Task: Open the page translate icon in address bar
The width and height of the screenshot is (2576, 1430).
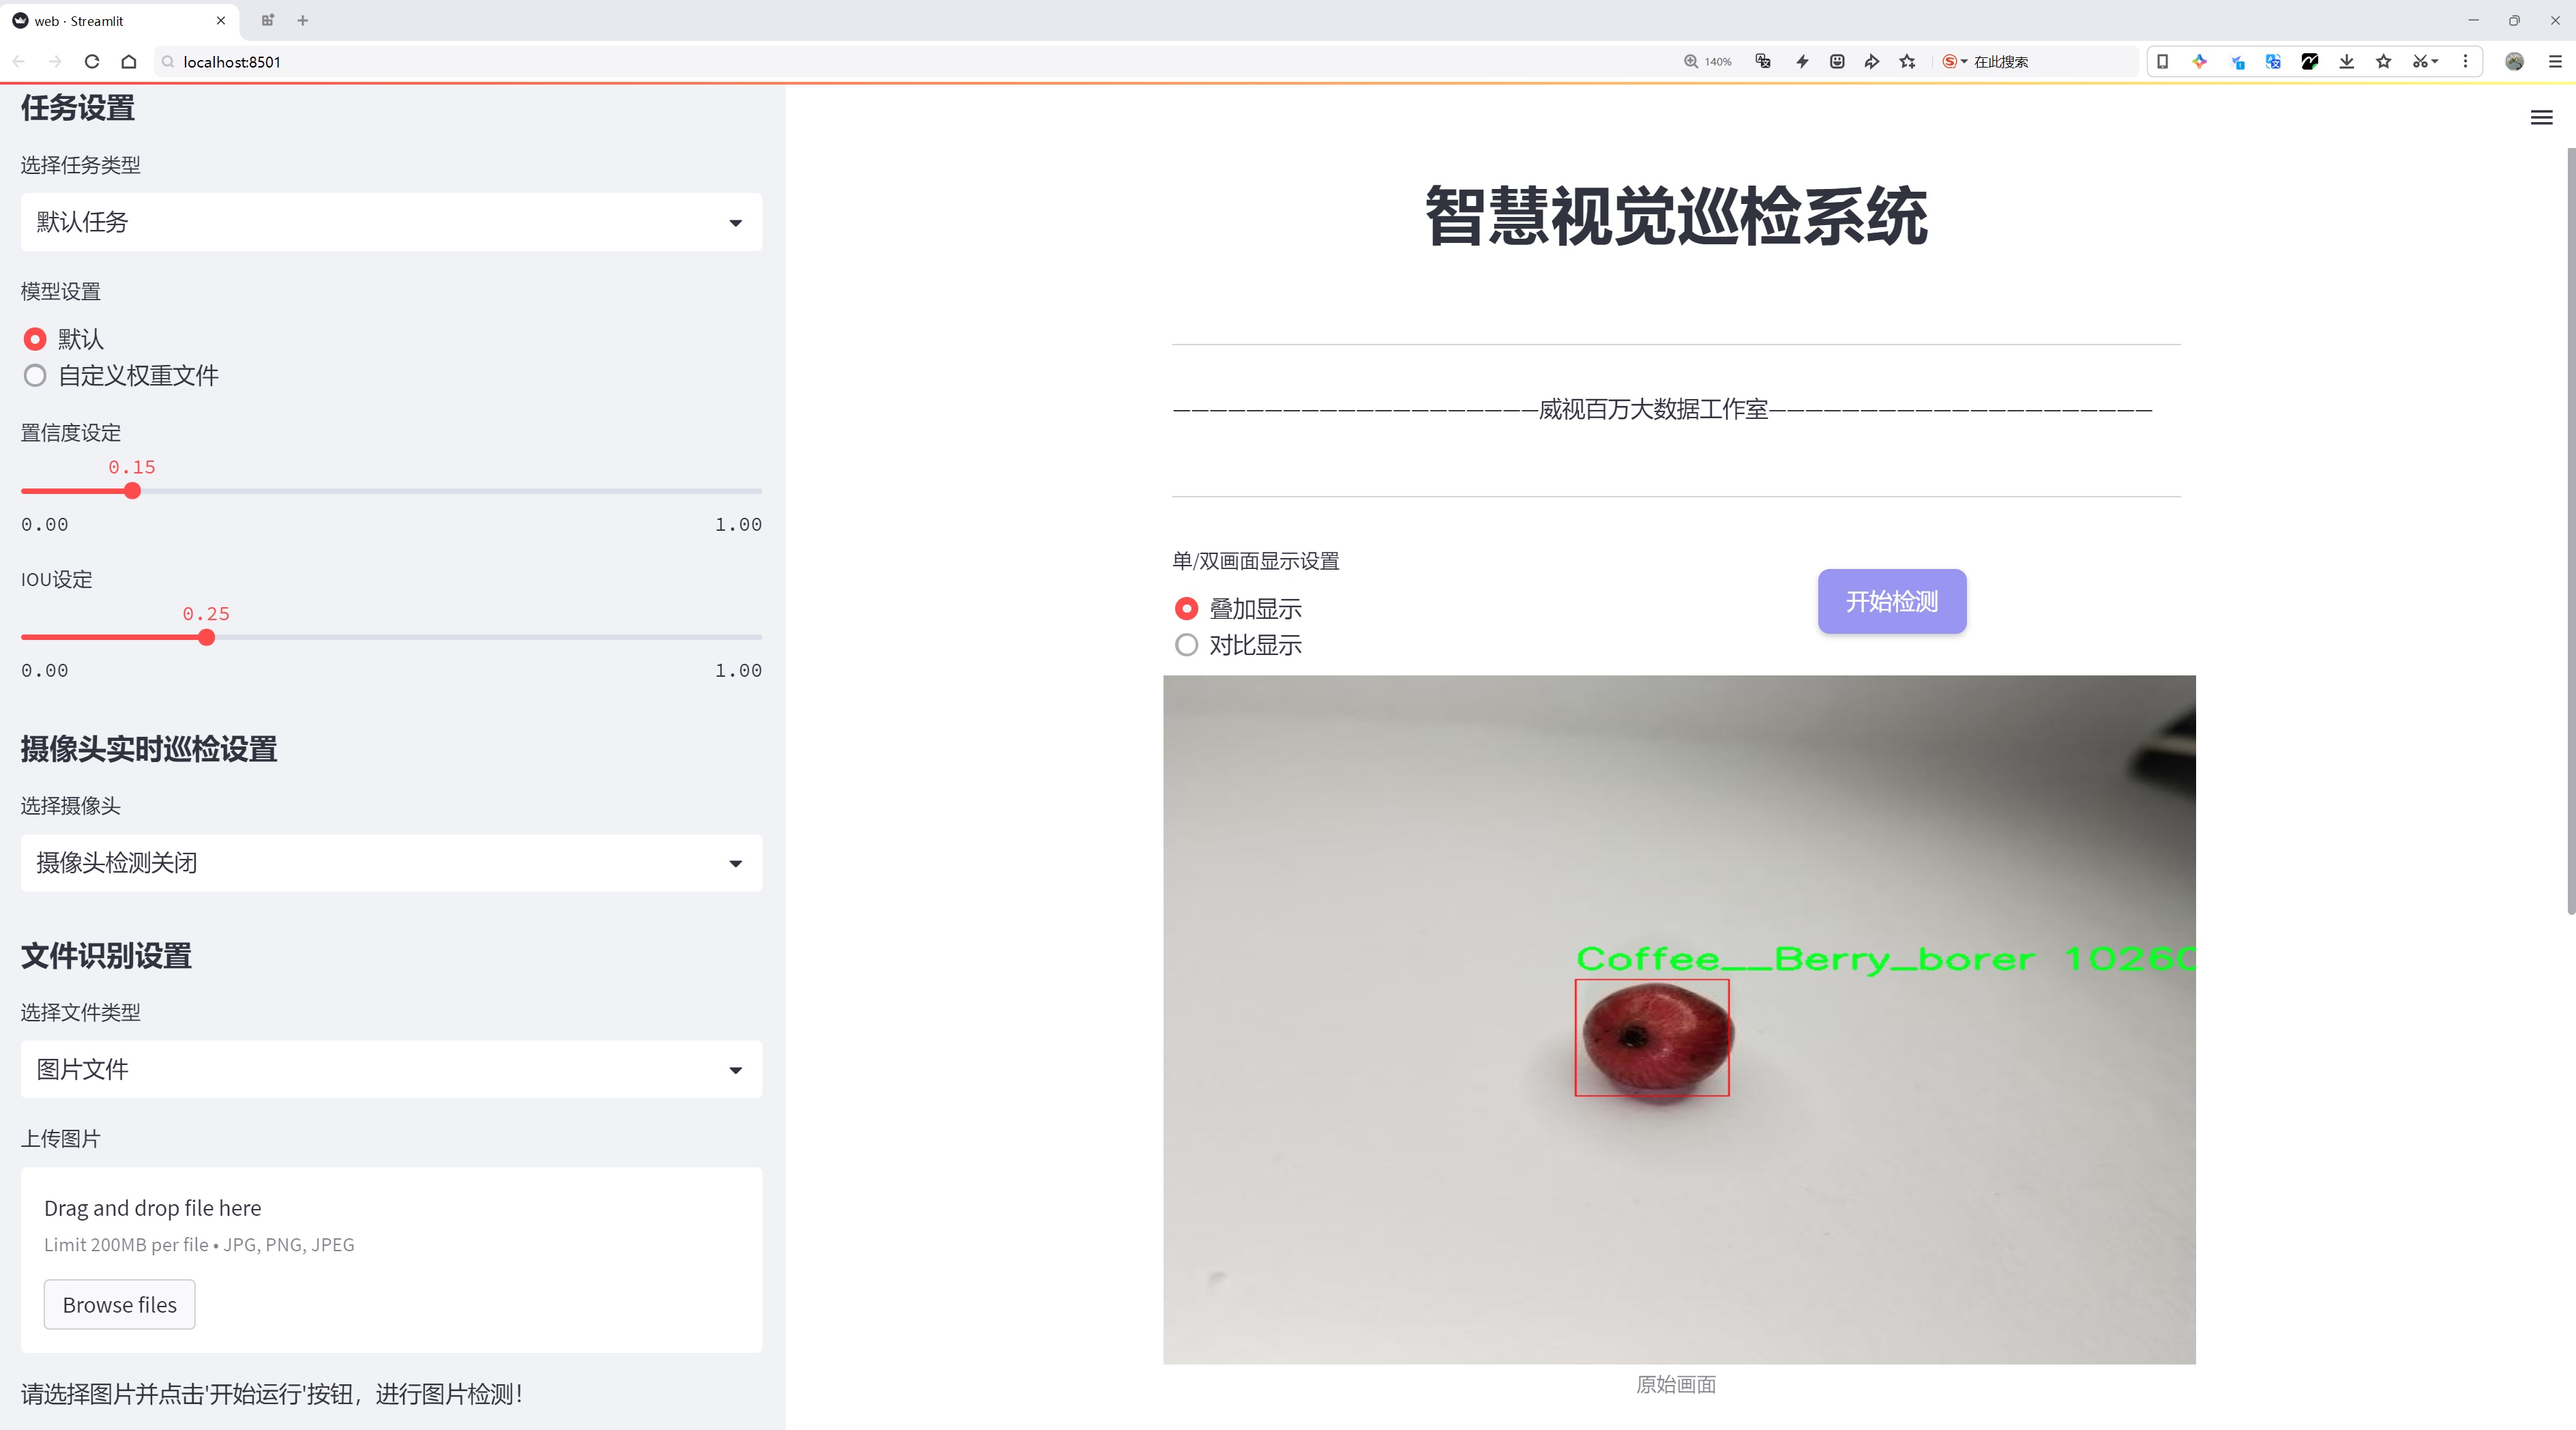Action: tap(1763, 61)
